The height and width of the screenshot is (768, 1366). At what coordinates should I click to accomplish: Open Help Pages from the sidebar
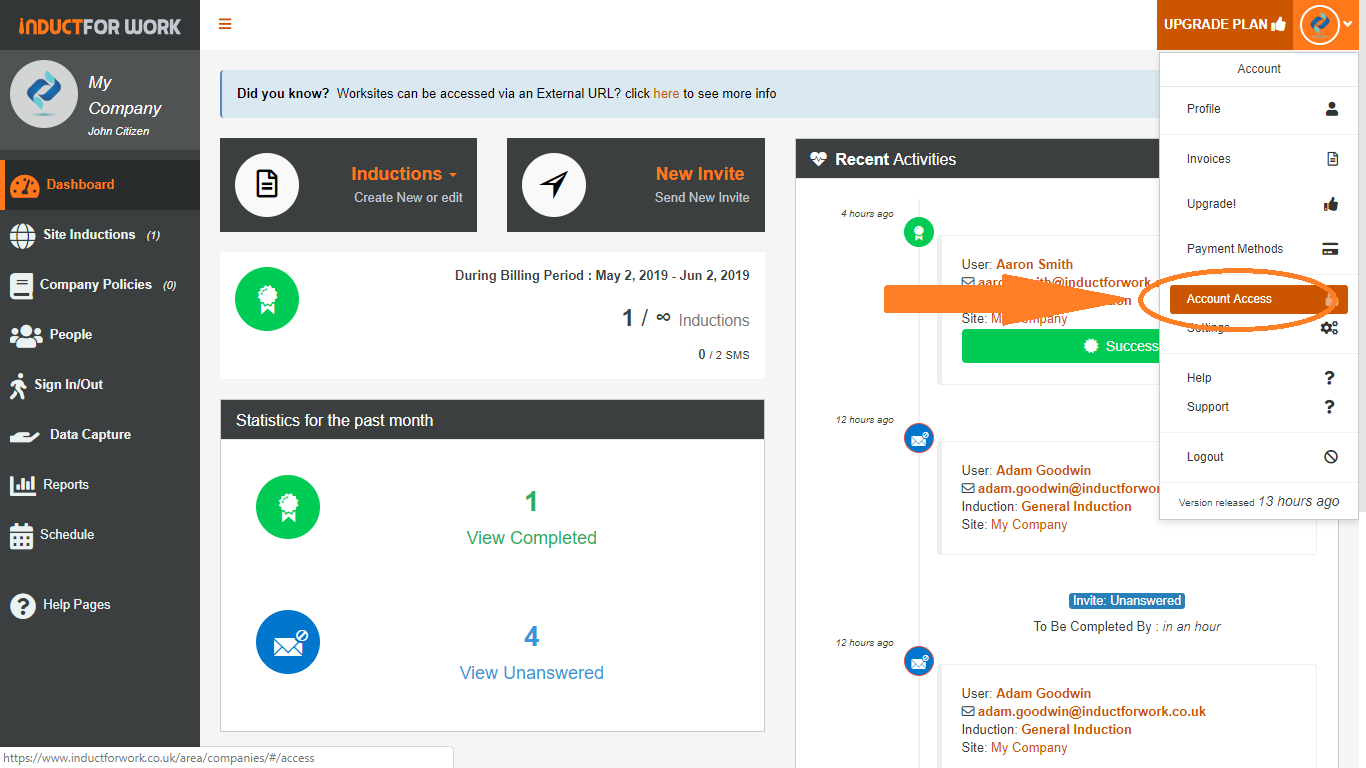tap(100, 605)
